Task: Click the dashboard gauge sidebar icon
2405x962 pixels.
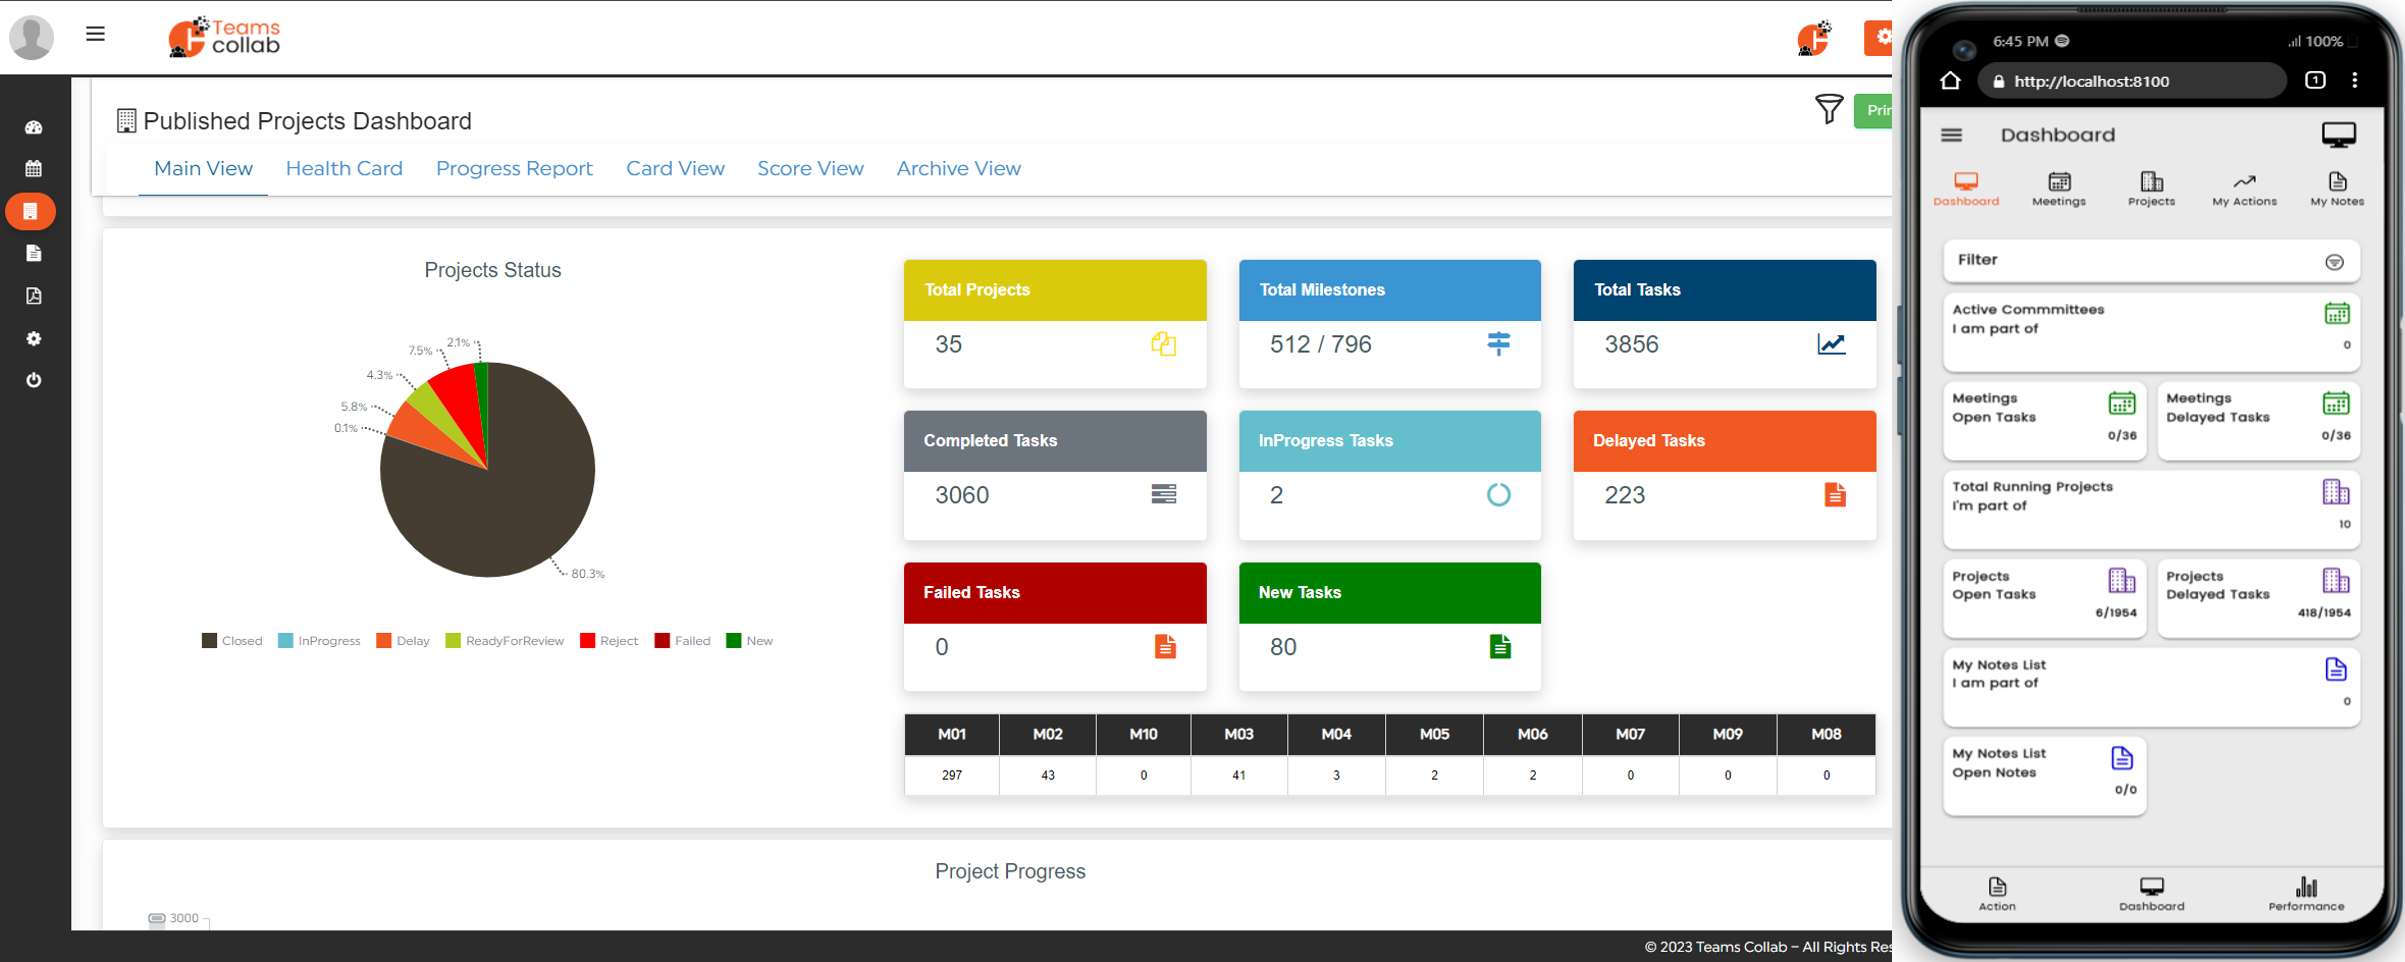Action: pos(33,127)
